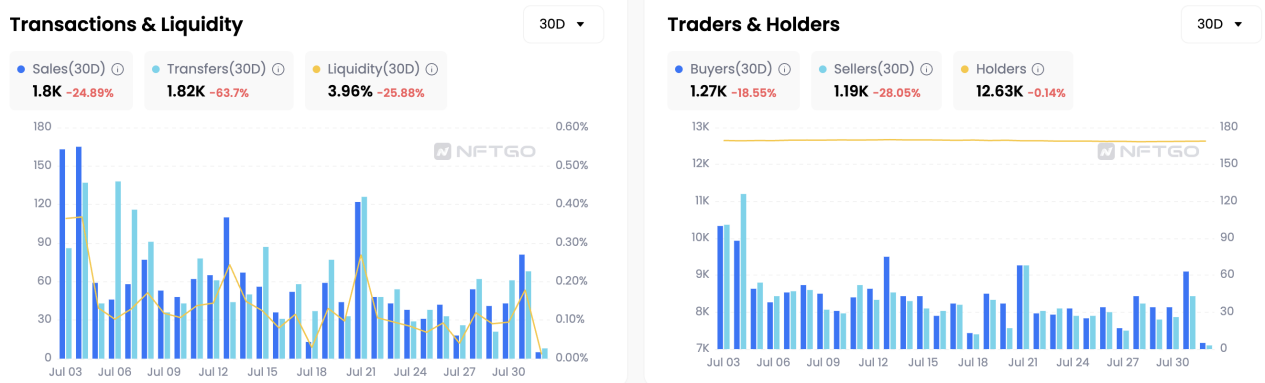This screenshot has height=383, width=1265.
Task: Click the tallest Jul 03 sales bar
Action: [x=79, y=252]
